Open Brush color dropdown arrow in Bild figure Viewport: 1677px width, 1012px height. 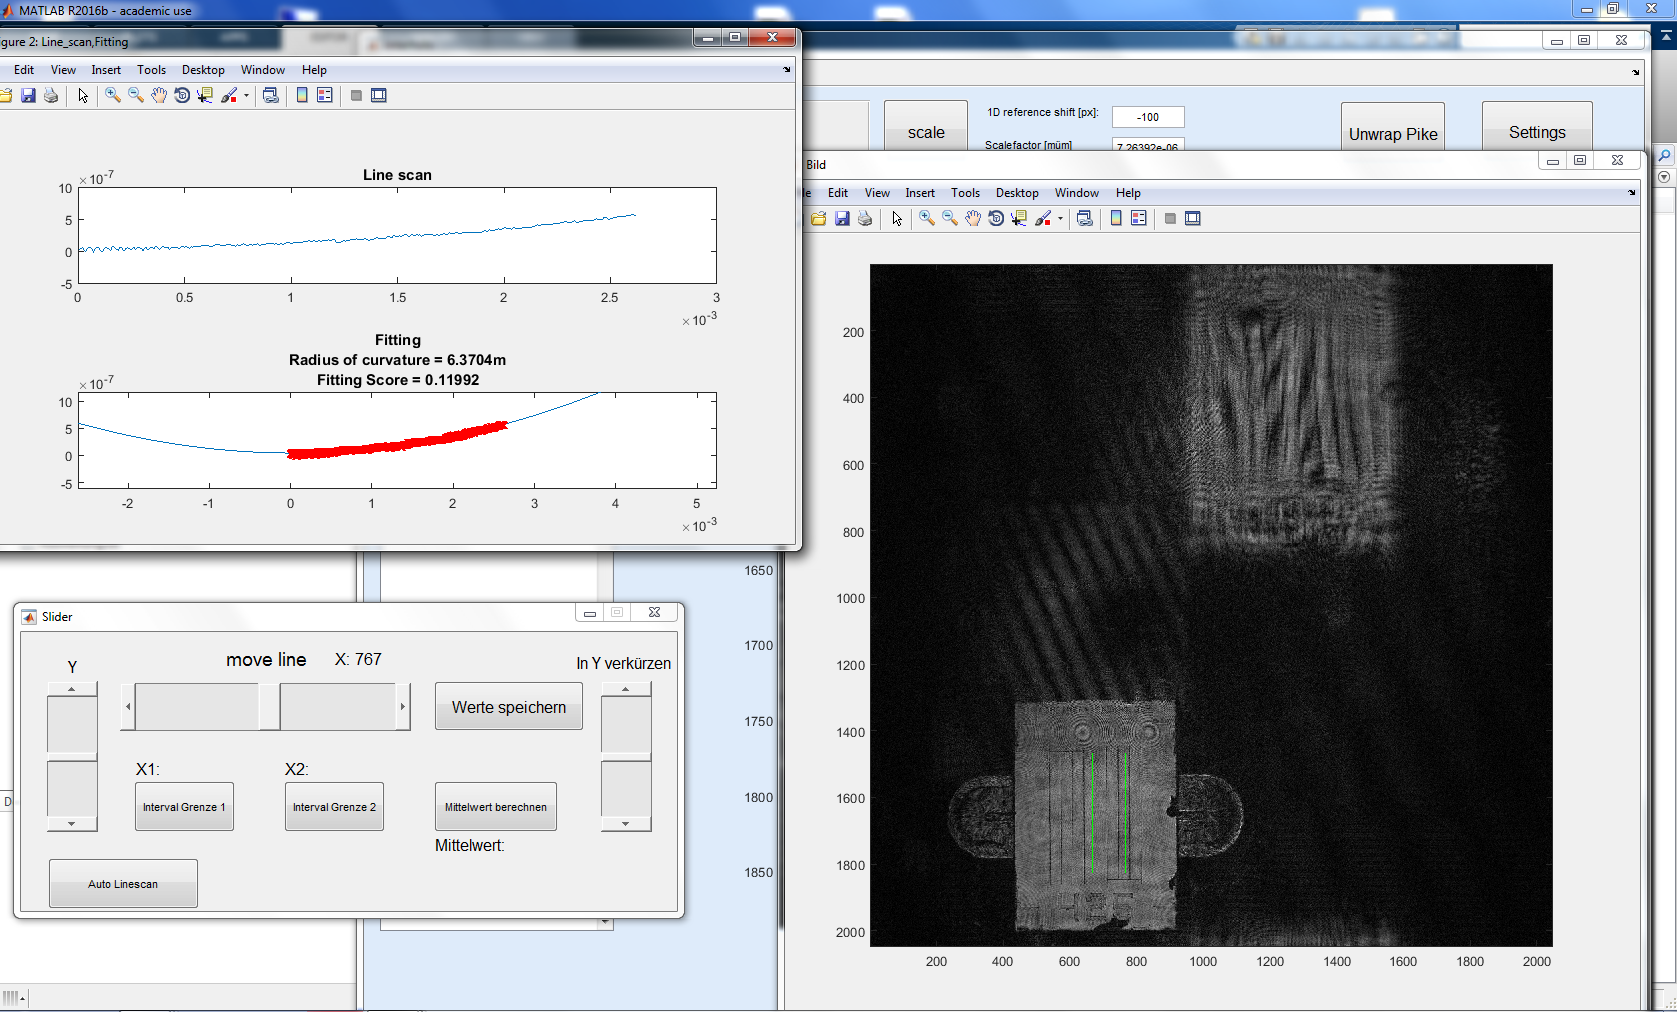(1060, 219)
